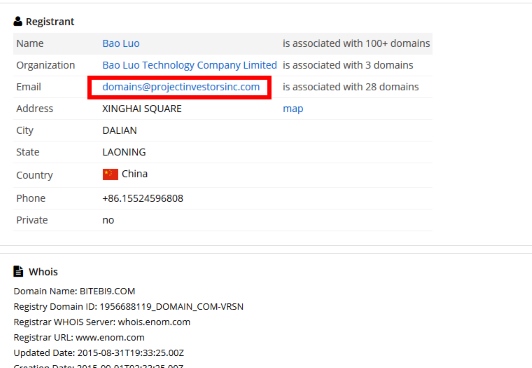Click the Registrant person icon
This screenshot has width=532, height=368.
18,21
